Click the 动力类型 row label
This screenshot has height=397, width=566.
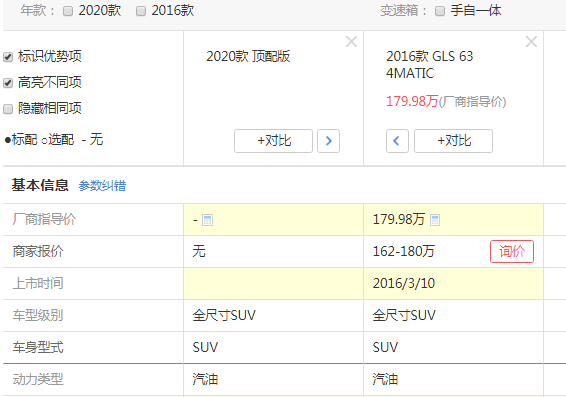coord(38,379)
